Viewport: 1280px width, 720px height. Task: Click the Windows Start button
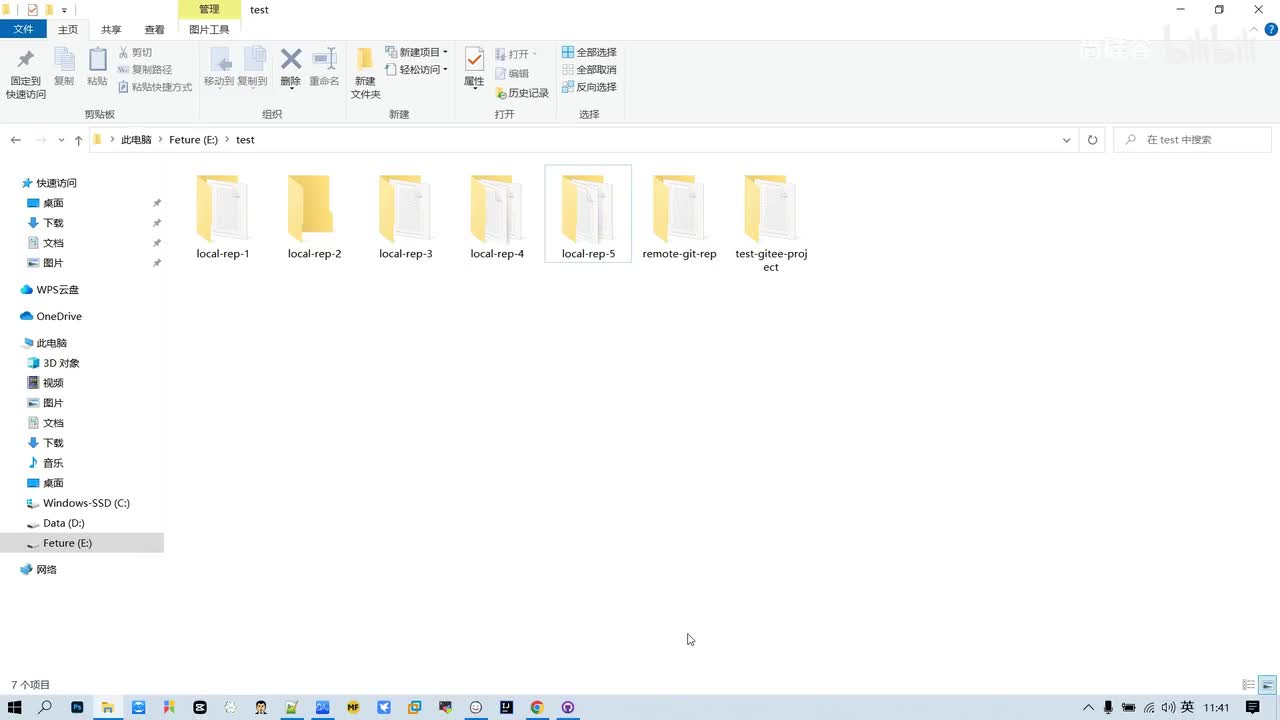click(x=14, y=707)
